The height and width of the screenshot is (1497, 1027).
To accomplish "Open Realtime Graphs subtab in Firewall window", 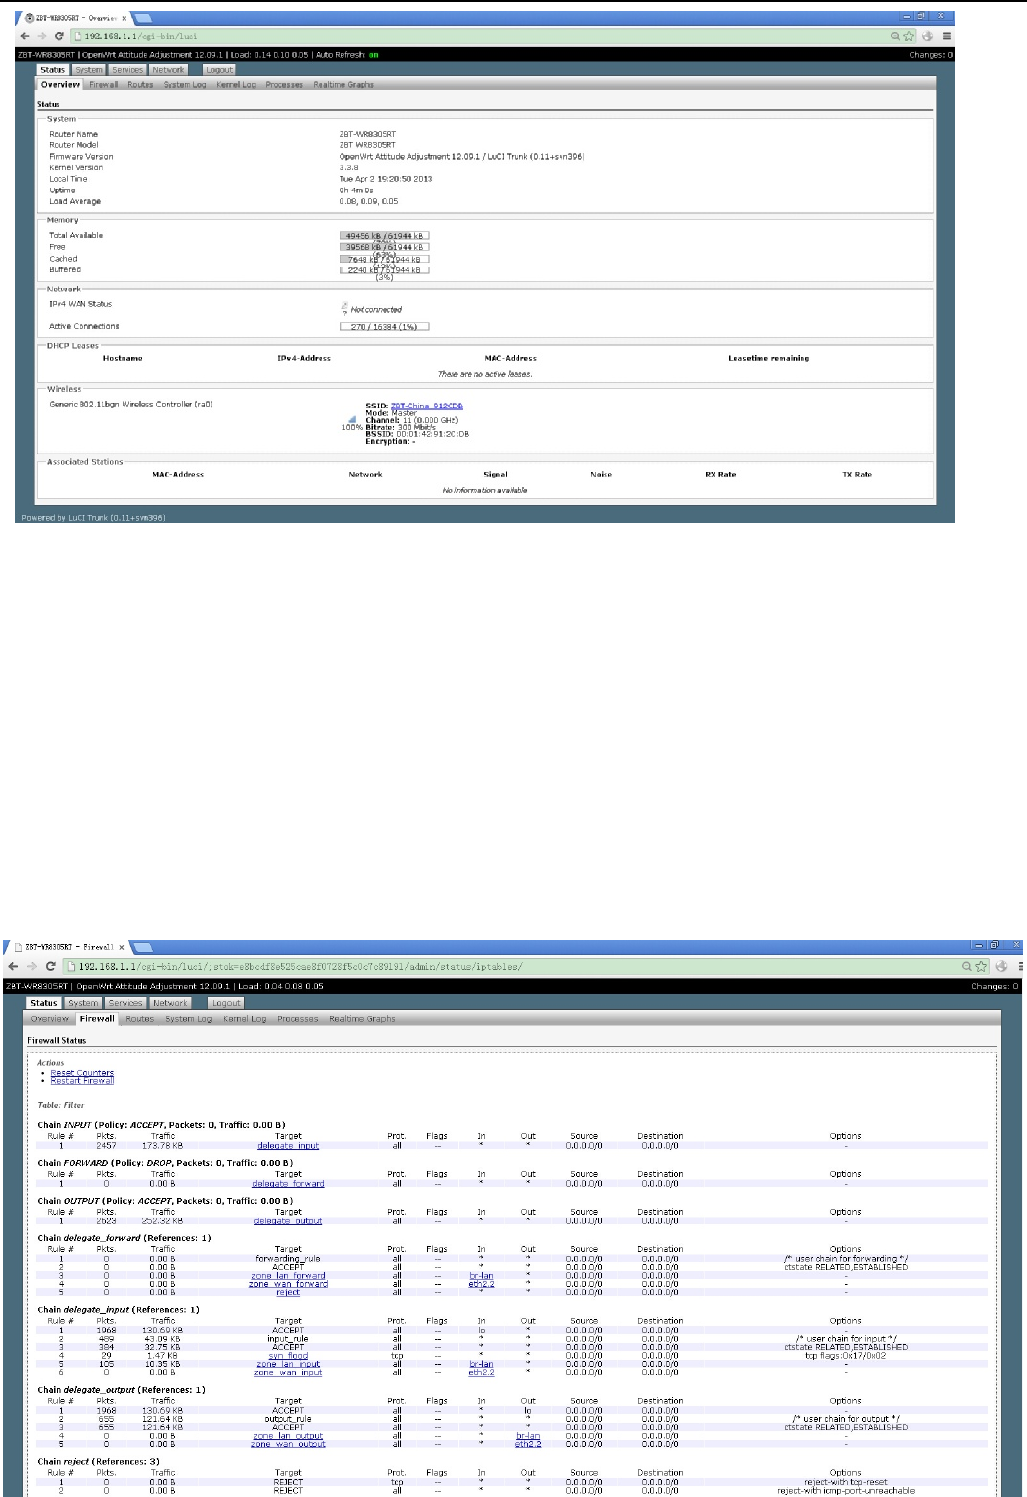I will [362, 1019].
